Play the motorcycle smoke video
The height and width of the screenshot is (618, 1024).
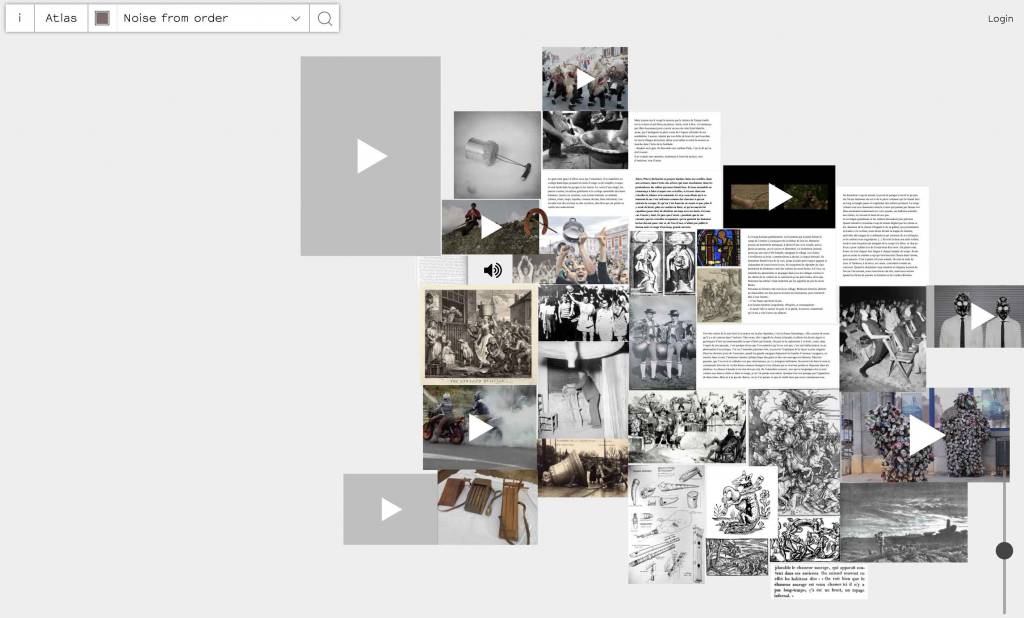tap(480, 428)
